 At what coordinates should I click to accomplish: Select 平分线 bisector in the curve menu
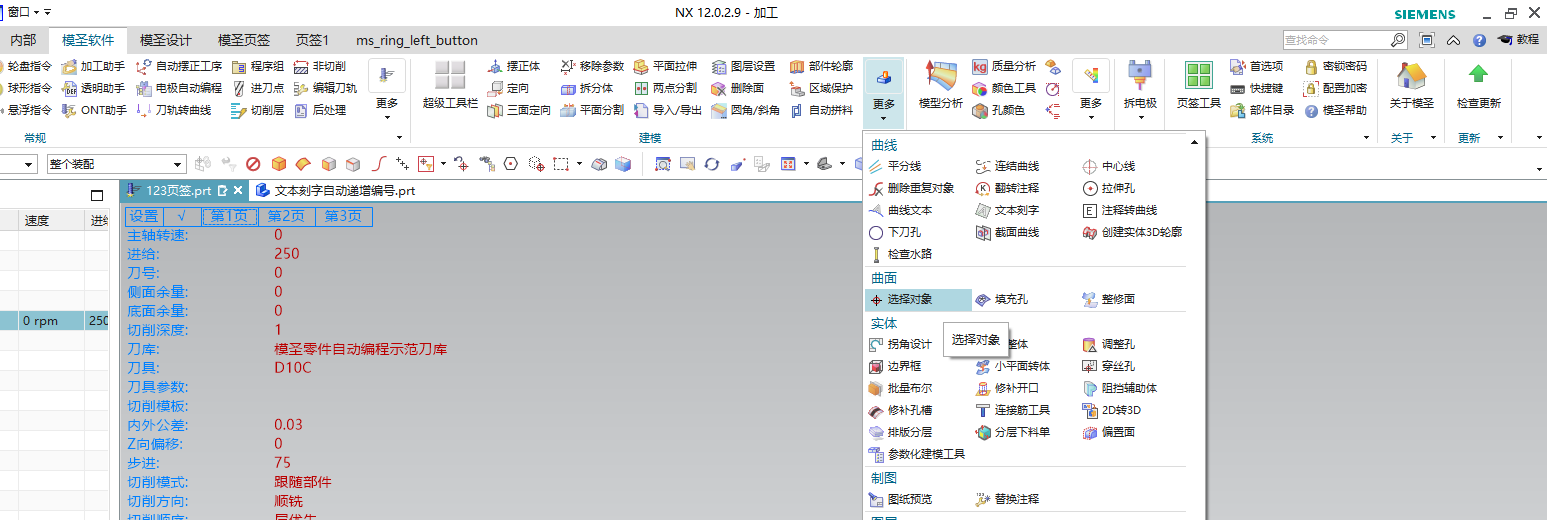click(895, 166)
